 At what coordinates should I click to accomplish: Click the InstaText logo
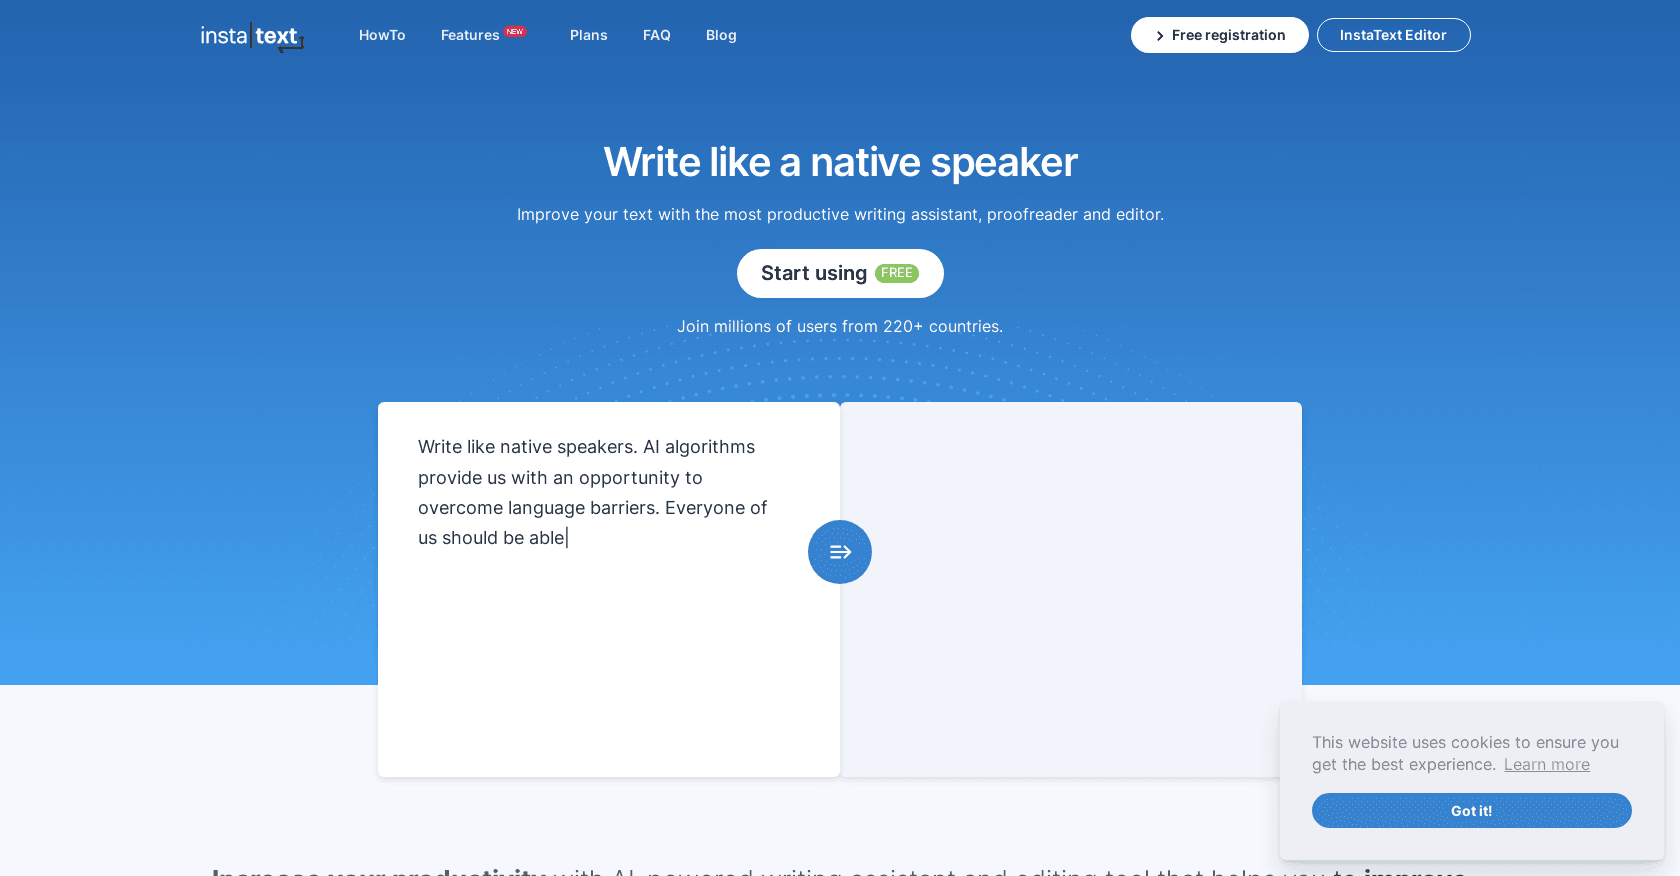coord(252,37)
